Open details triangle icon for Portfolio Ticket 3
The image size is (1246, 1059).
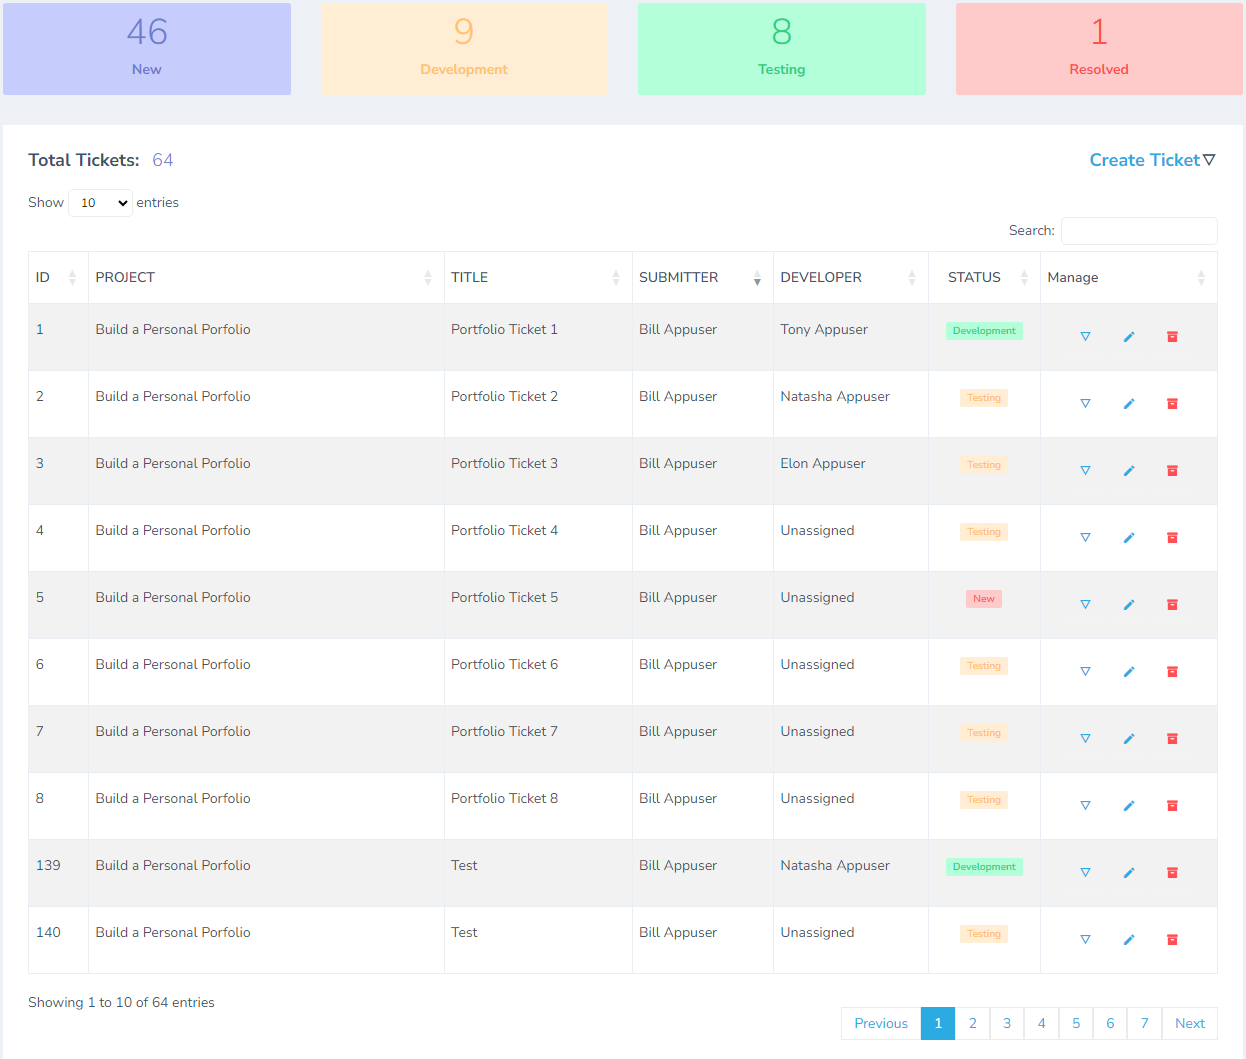click(1085, 471)
